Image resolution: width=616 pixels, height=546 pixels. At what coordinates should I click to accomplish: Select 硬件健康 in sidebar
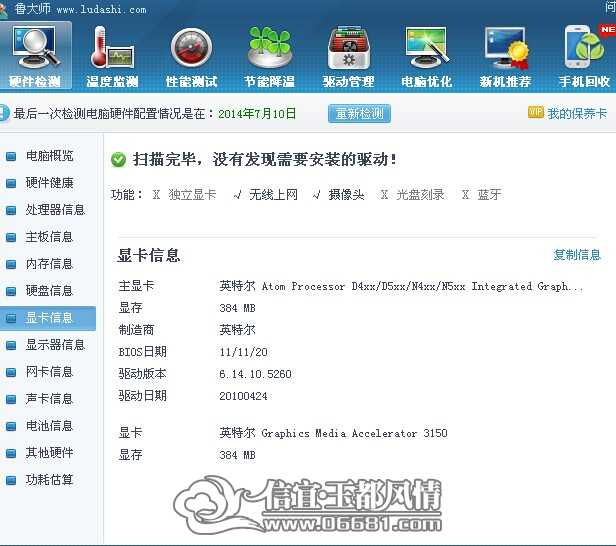click(x=49, y=183)
